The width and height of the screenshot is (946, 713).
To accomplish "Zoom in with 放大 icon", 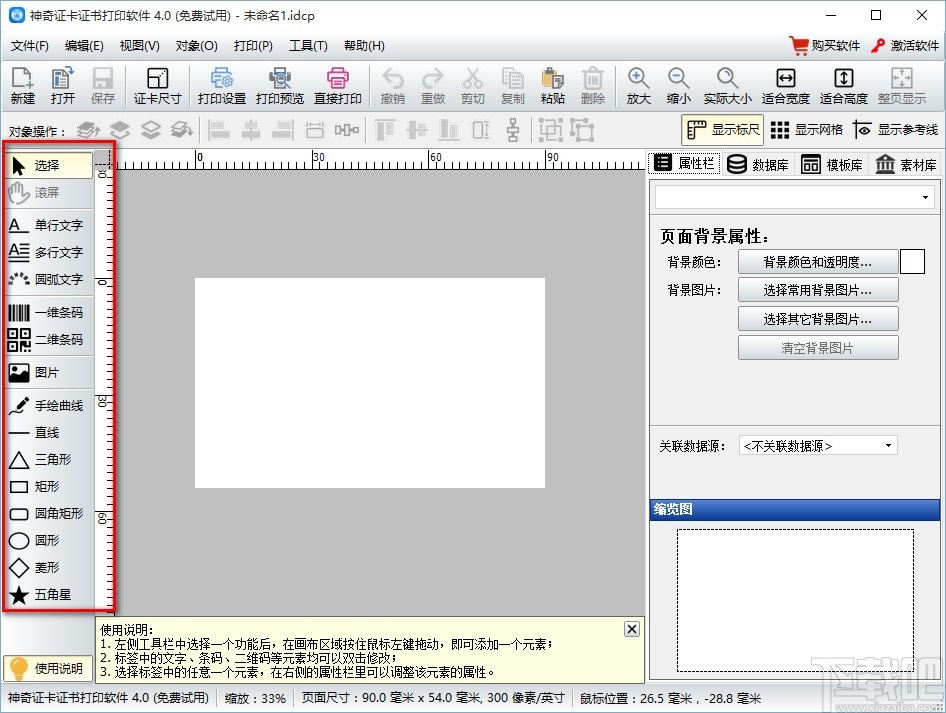I will point(638,86).
